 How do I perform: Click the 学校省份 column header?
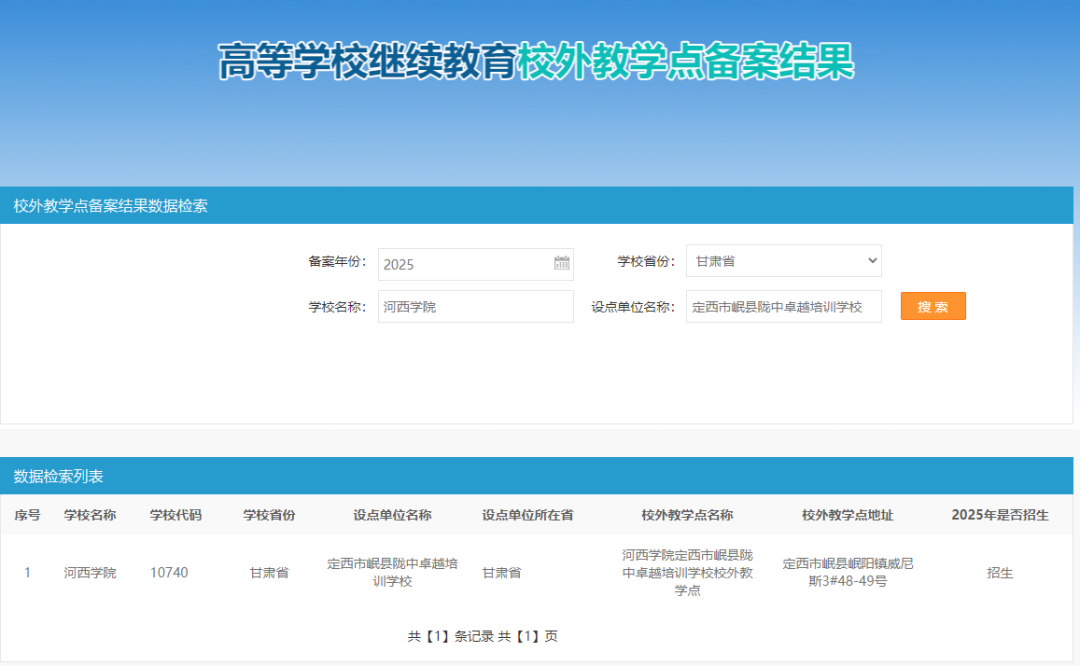268,515
